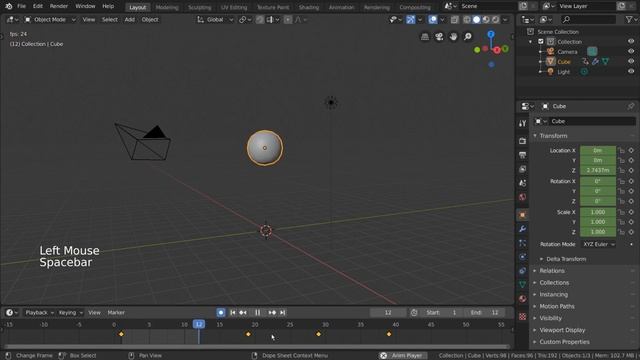Open the Marker menu in timeline

click(x=116, y=313)
